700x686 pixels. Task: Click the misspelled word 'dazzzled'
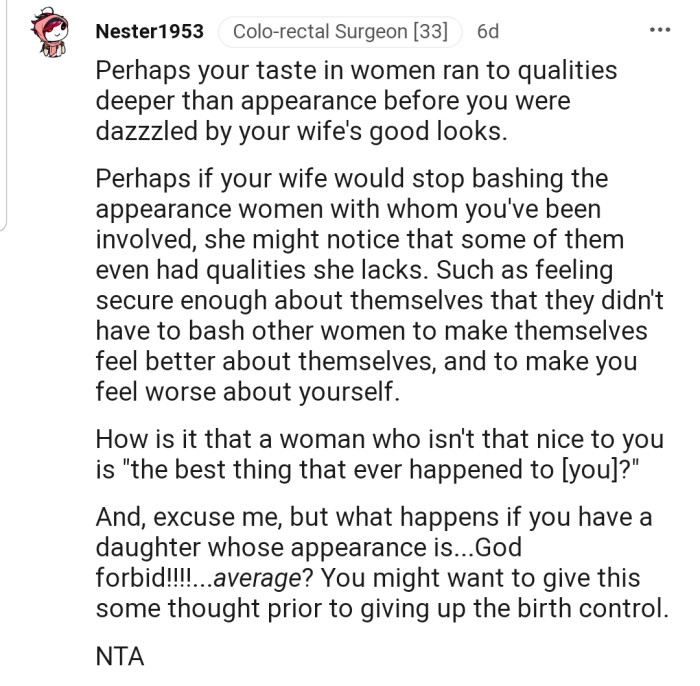click(x=146, y=131)
